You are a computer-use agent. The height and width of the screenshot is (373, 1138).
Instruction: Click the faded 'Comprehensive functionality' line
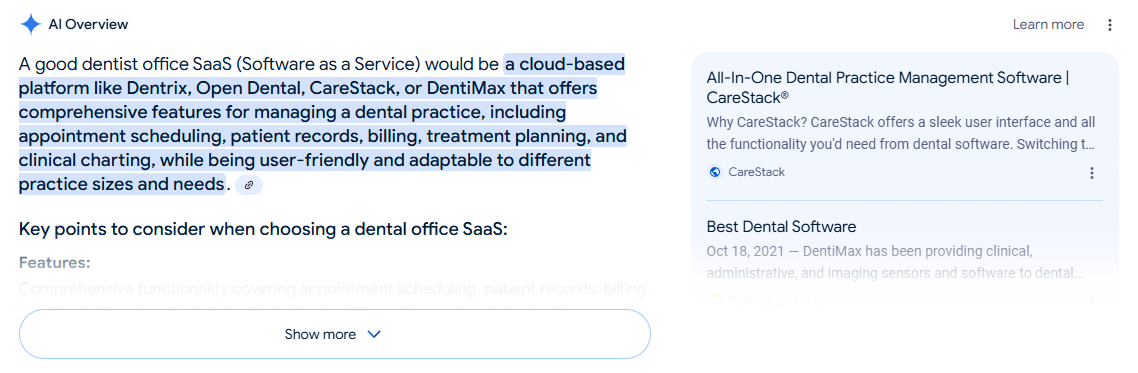334,289
